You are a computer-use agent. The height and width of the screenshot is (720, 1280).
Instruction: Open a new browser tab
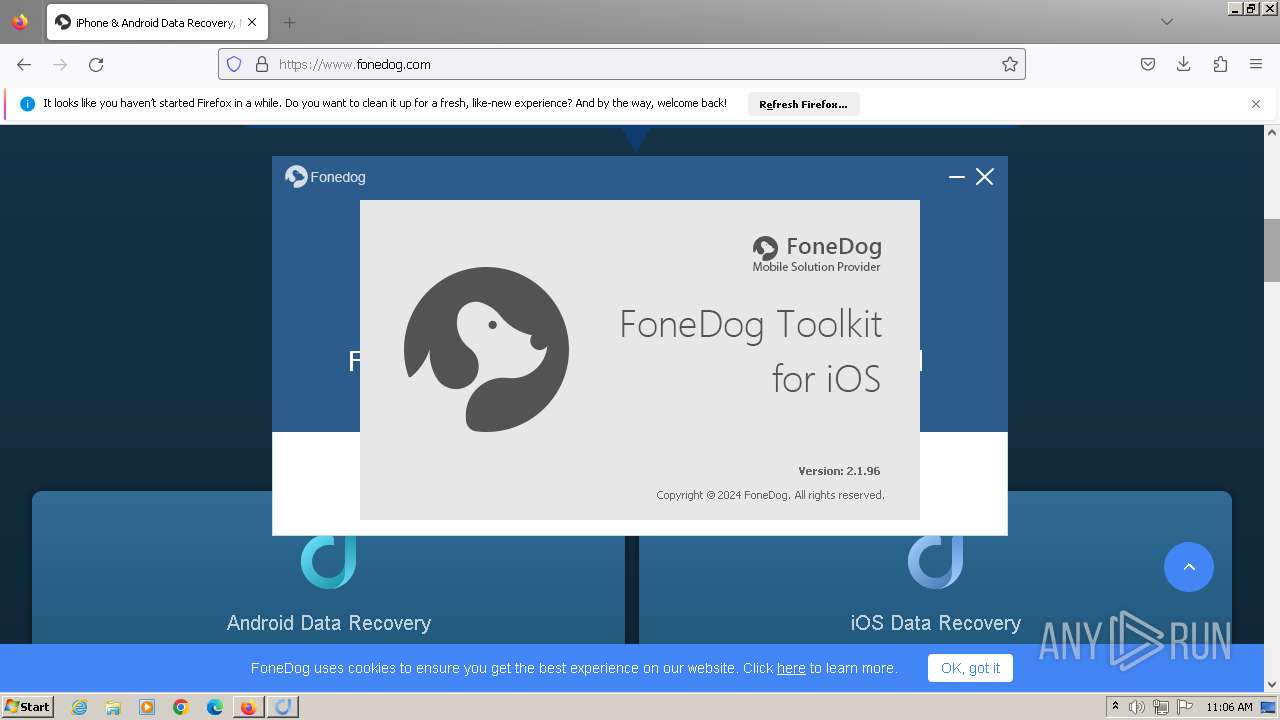coord(289,22)
